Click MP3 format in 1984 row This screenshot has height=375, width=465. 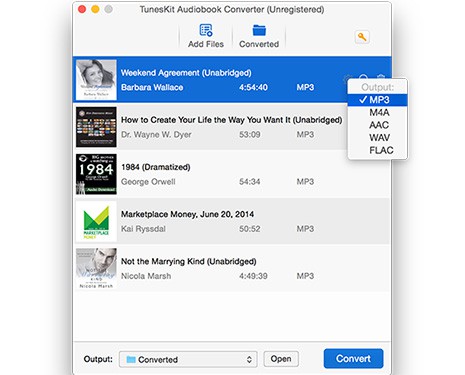305,182
